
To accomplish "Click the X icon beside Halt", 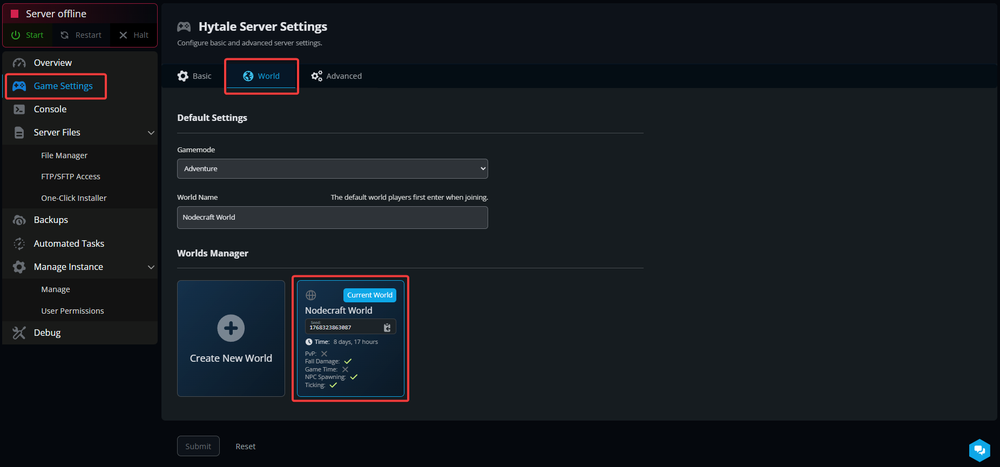I will click(123, 35).
